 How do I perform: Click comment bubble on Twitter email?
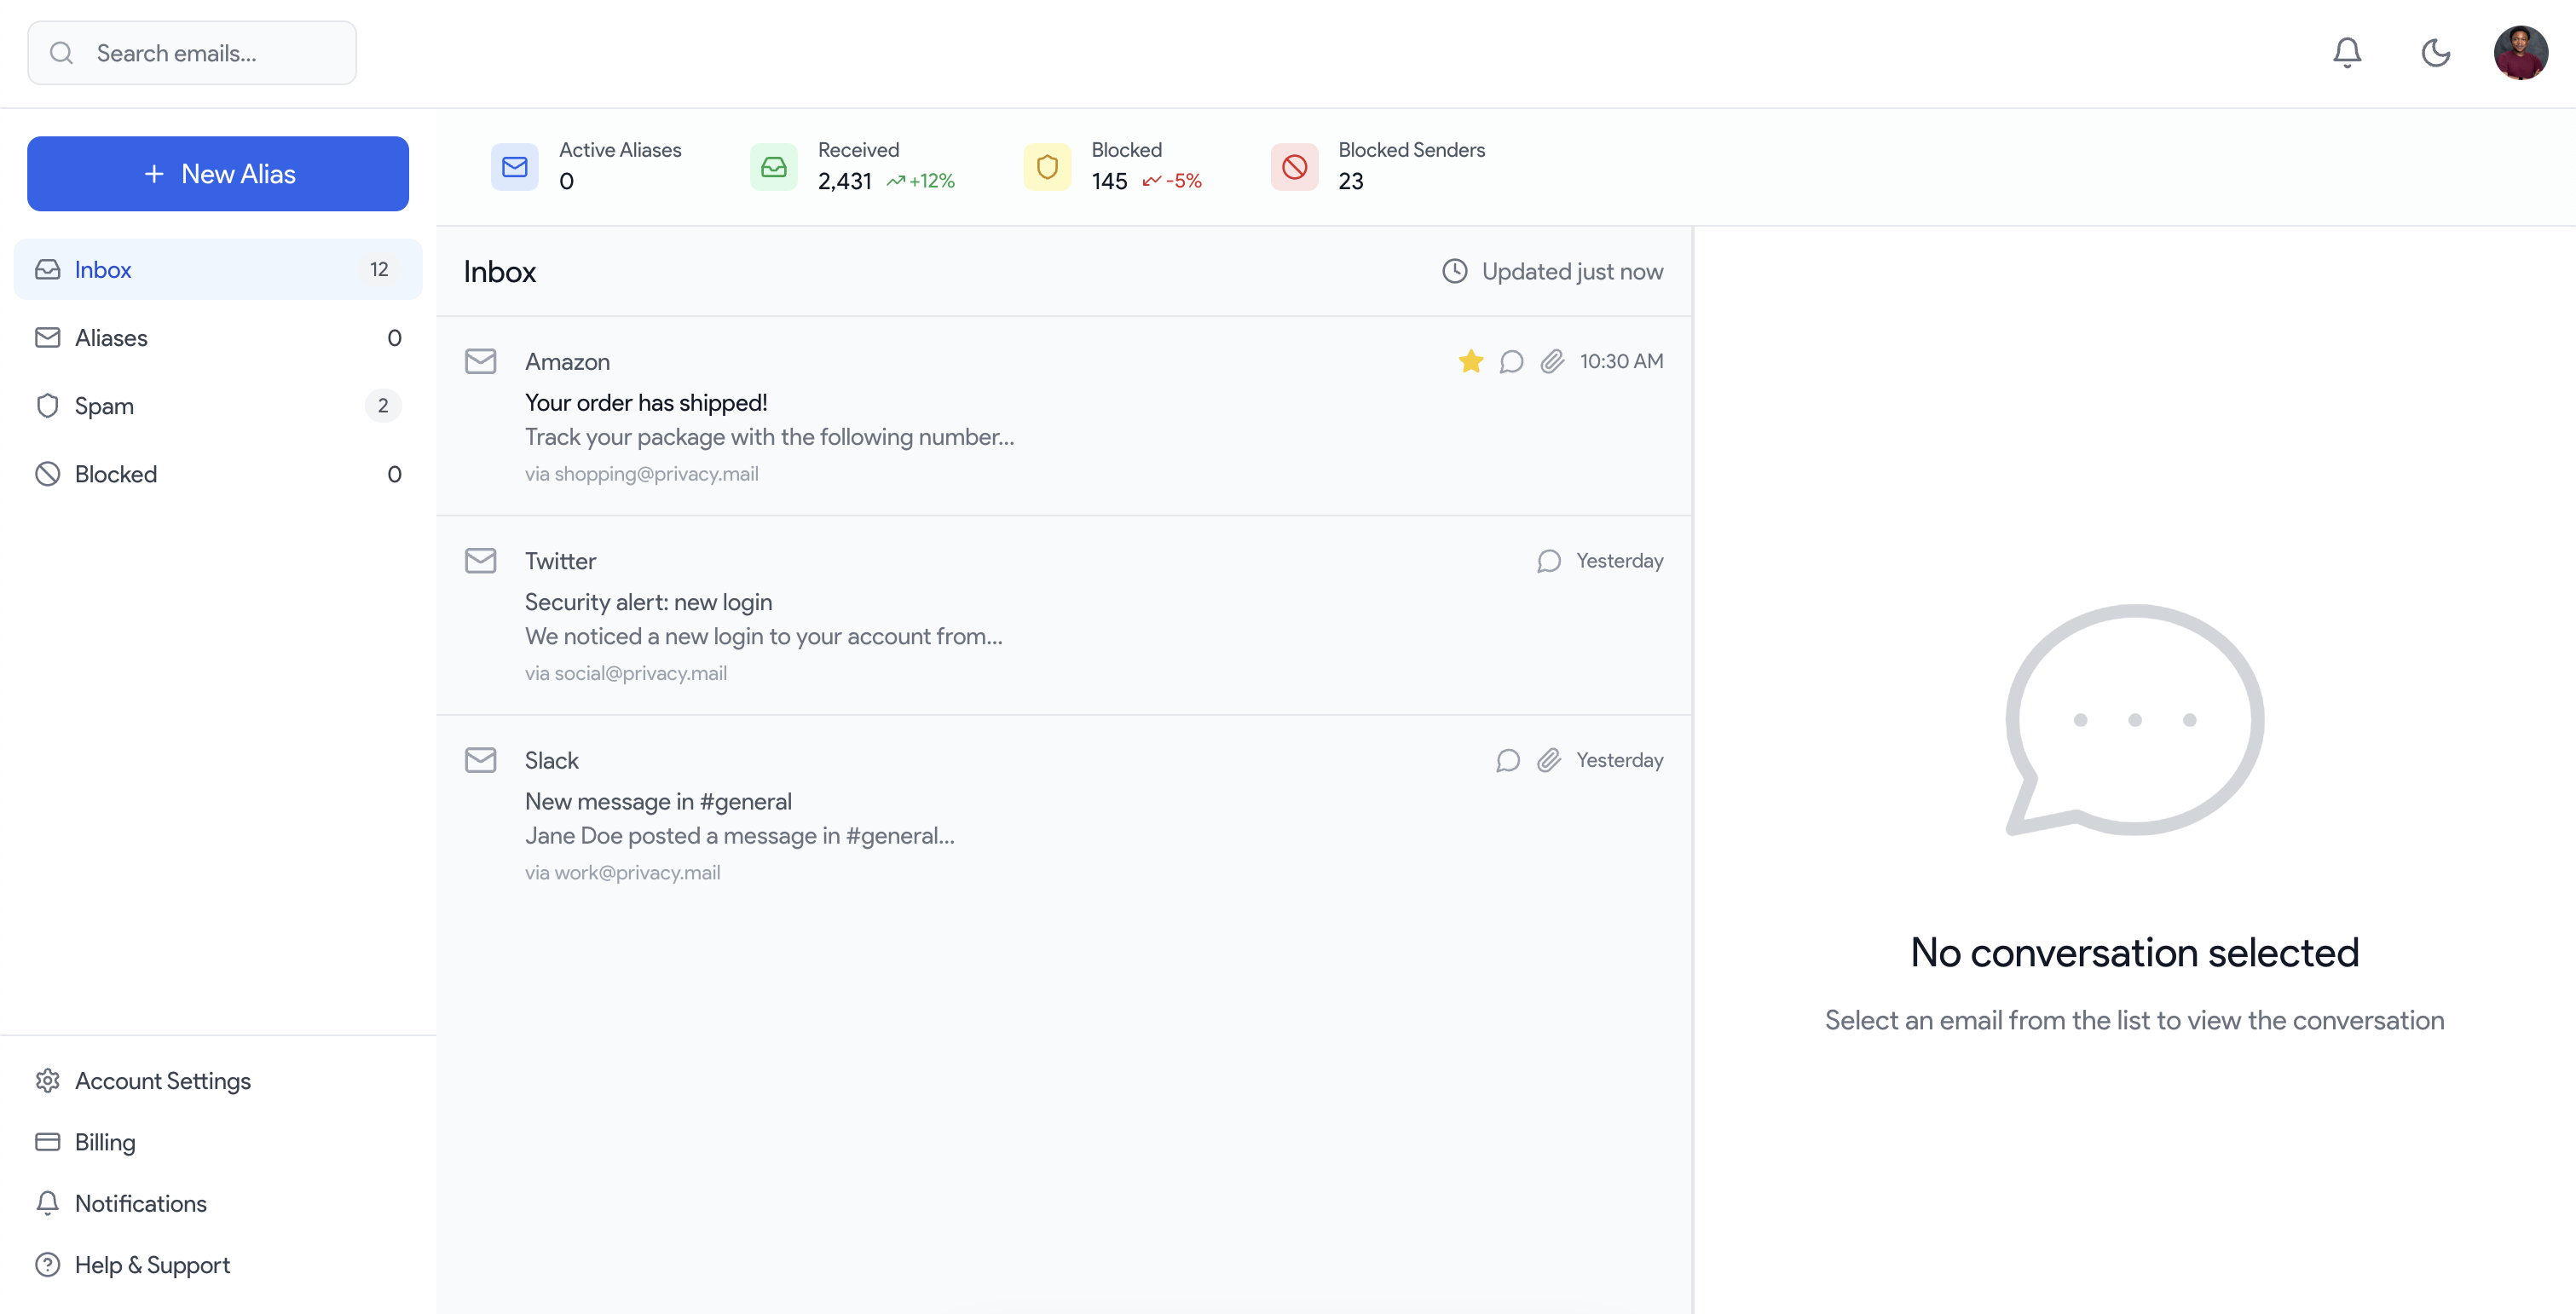tap(1548, 561)
